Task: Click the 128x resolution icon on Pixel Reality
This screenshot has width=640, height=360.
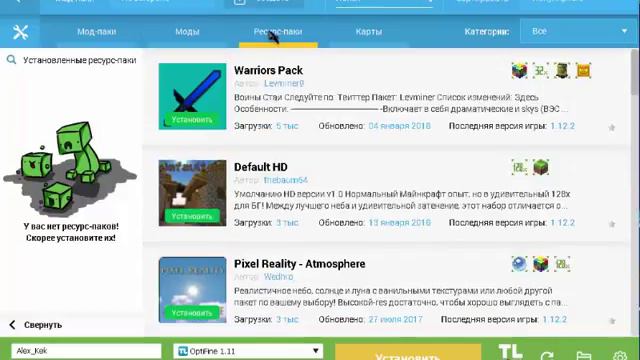Action: coord(562,264)
